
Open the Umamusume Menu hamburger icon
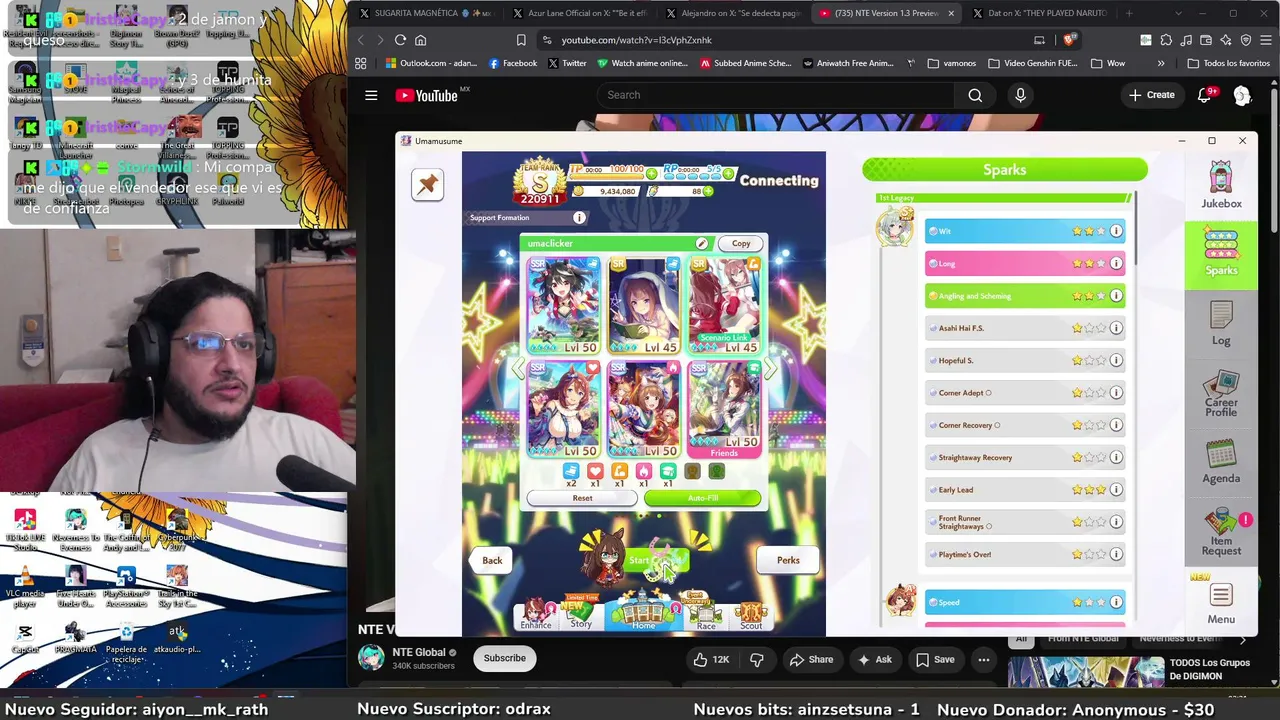[1221, 601]
